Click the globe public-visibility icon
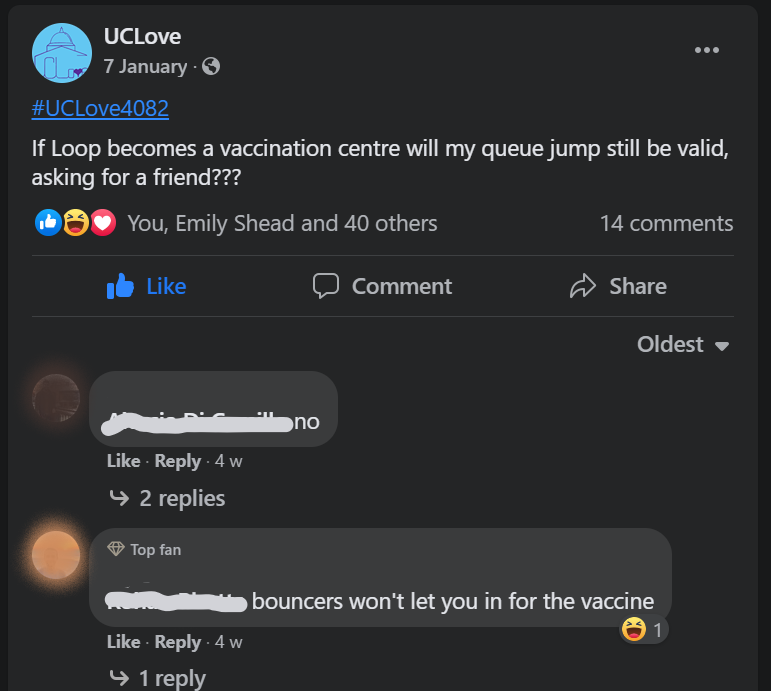This screenshot has height=691, width=771. click(x=211, y=66)
